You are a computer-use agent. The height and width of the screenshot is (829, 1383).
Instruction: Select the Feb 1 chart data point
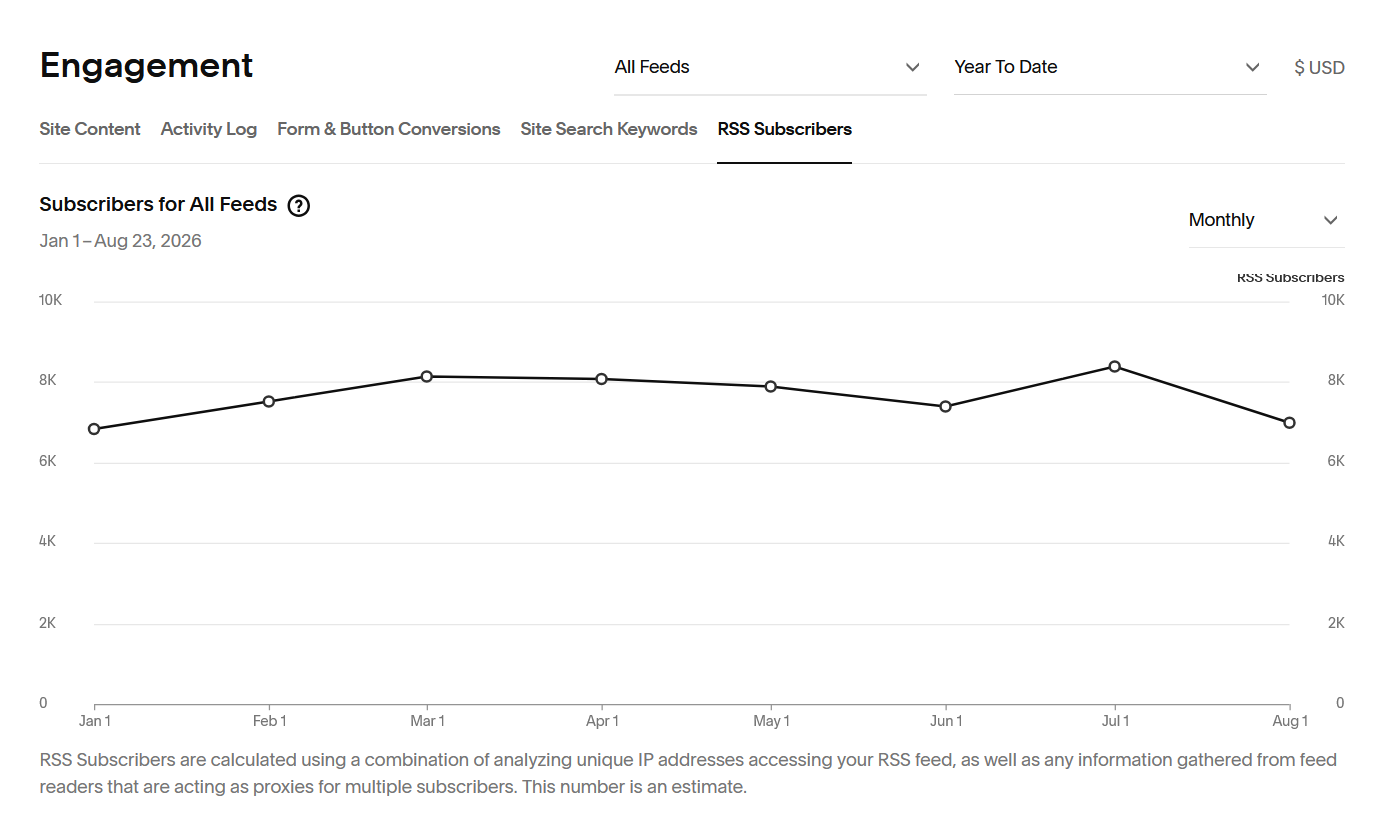tap(269, 402)
